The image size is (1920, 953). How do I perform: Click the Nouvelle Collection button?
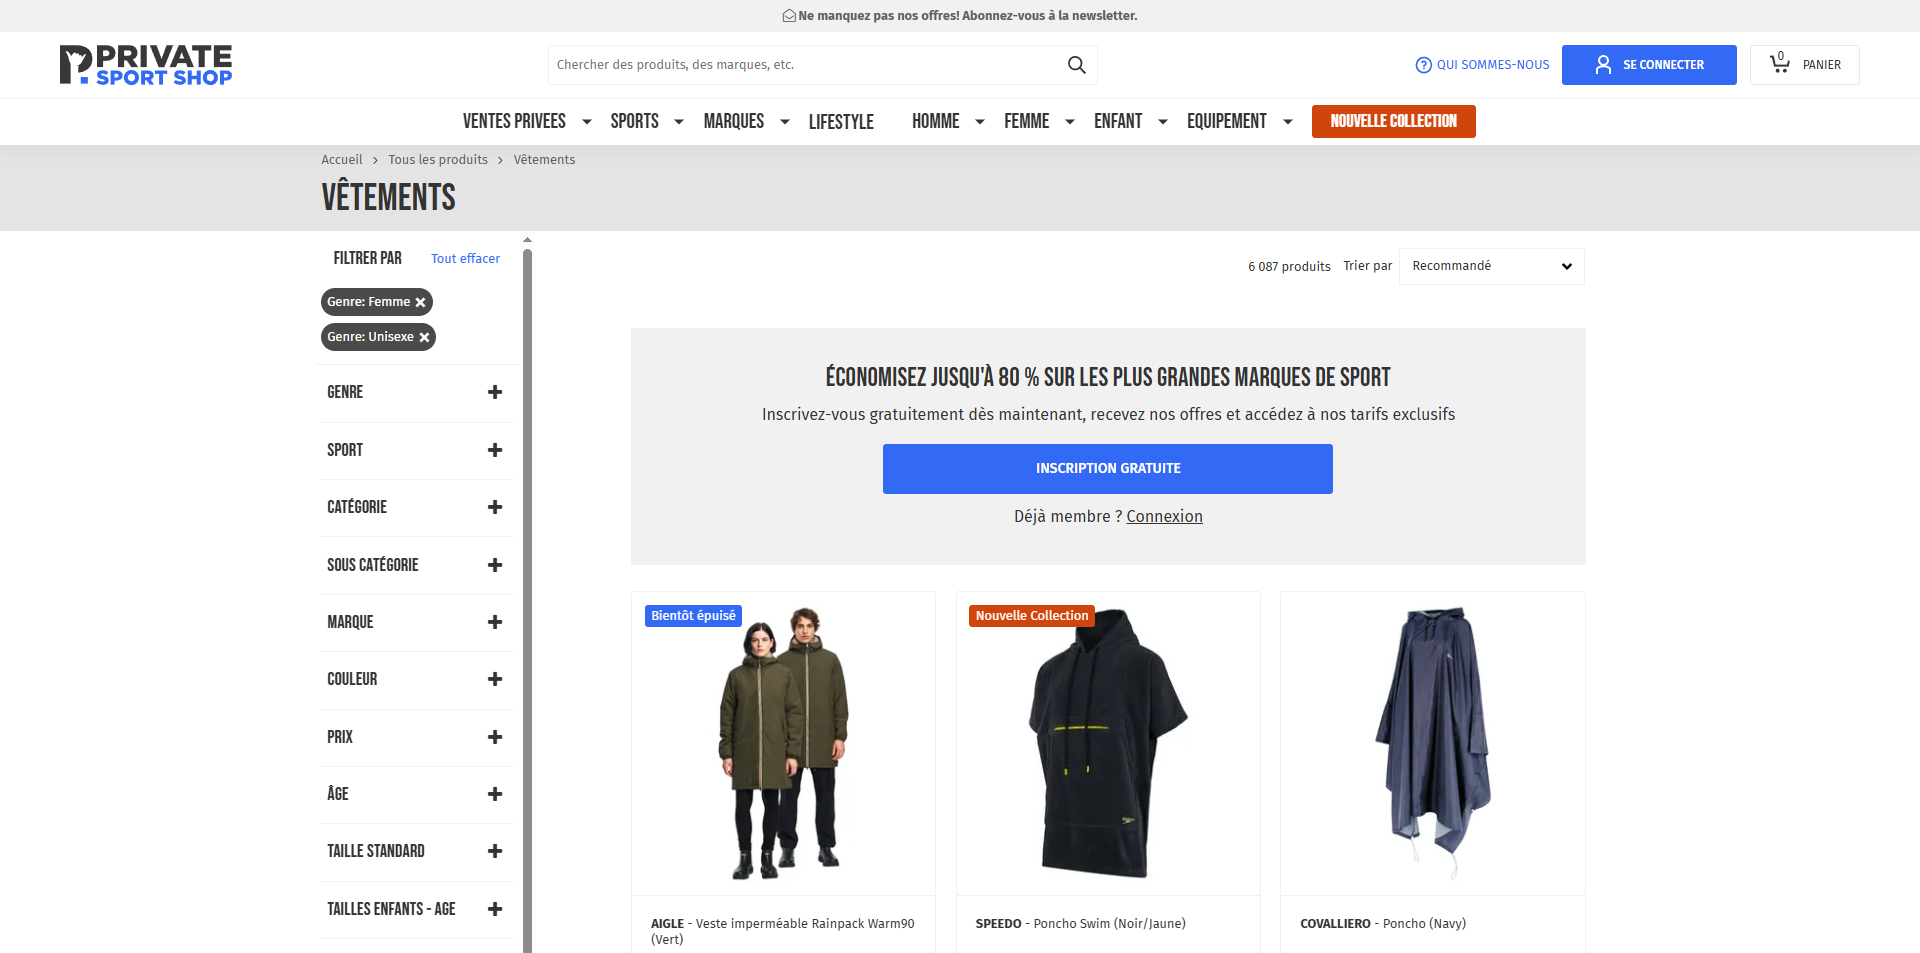point(1393,121)
